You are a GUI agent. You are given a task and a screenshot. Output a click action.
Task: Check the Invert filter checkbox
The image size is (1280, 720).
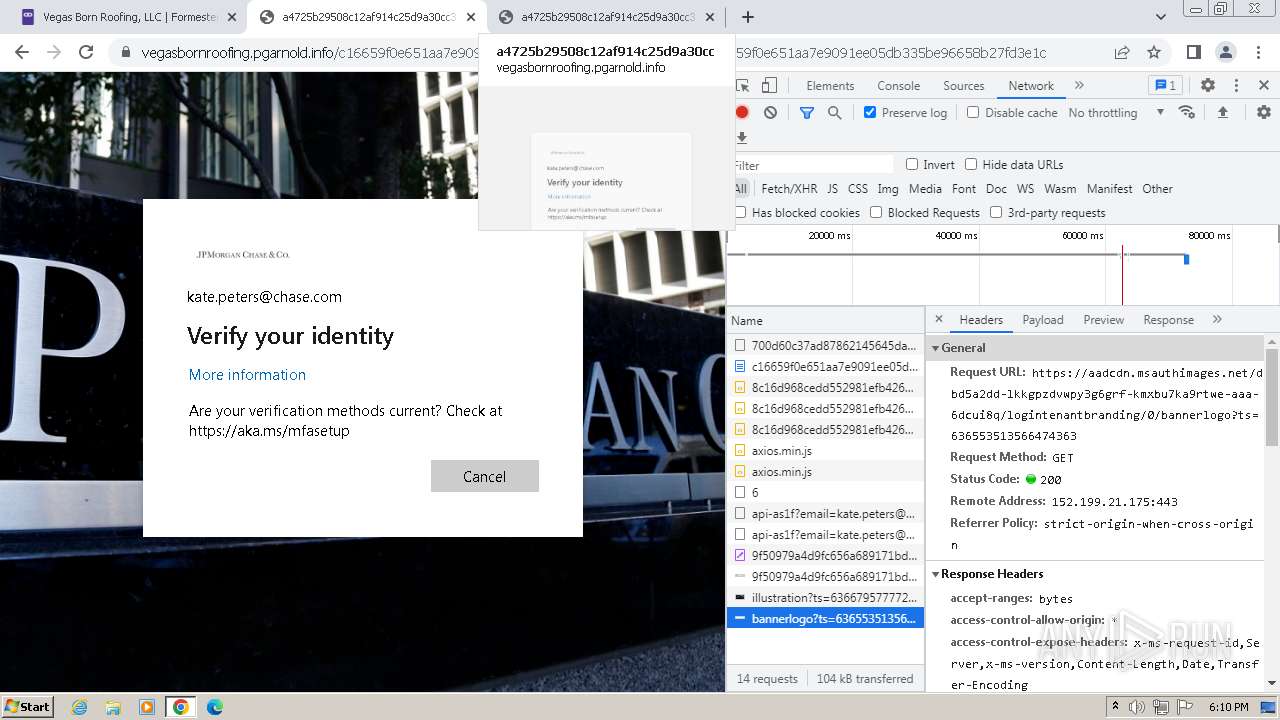pyautogui.click(x=912, y=165)
